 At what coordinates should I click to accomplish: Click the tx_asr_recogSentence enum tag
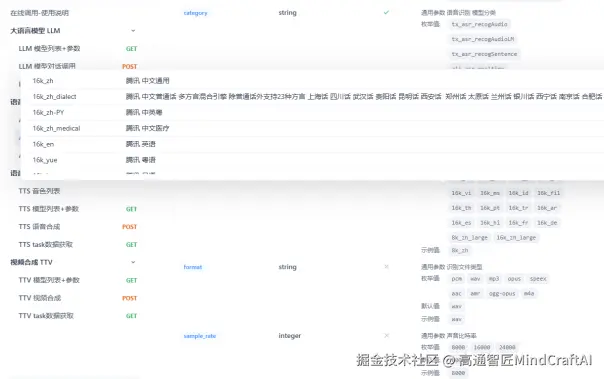(484, 54)
